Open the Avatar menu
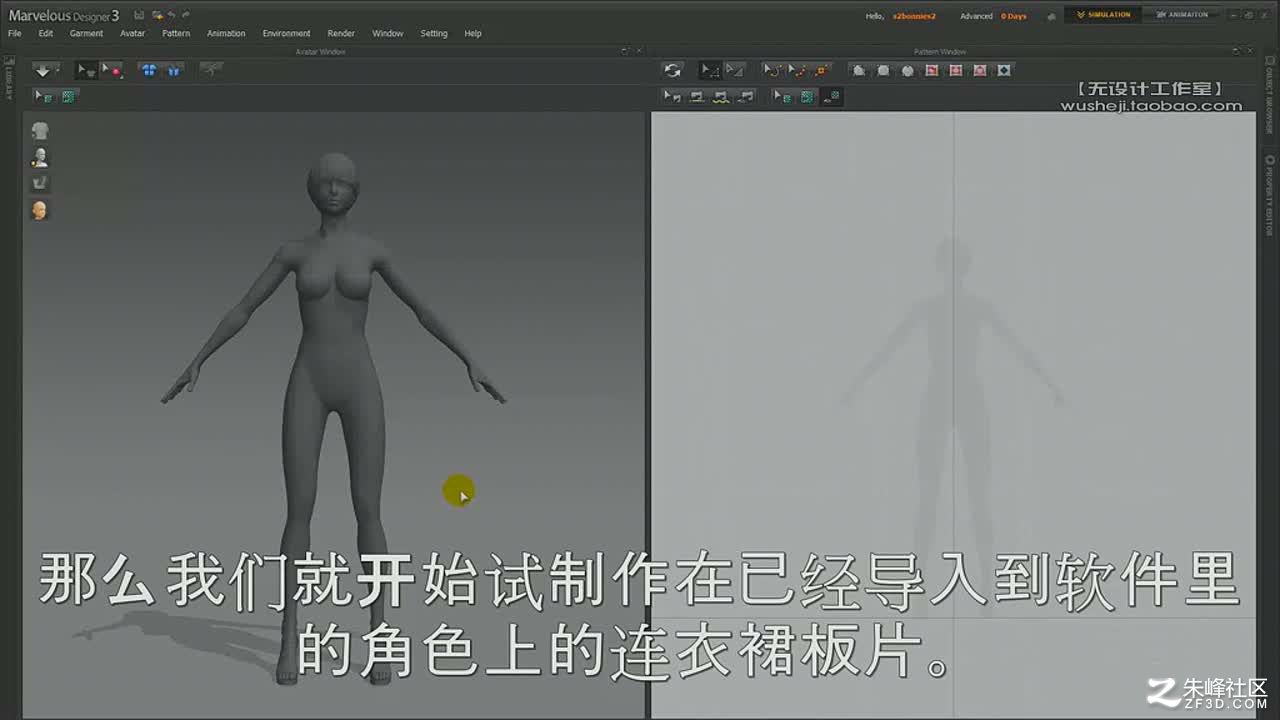Screen dimensions: 1280x720 (x=132, y=33)
